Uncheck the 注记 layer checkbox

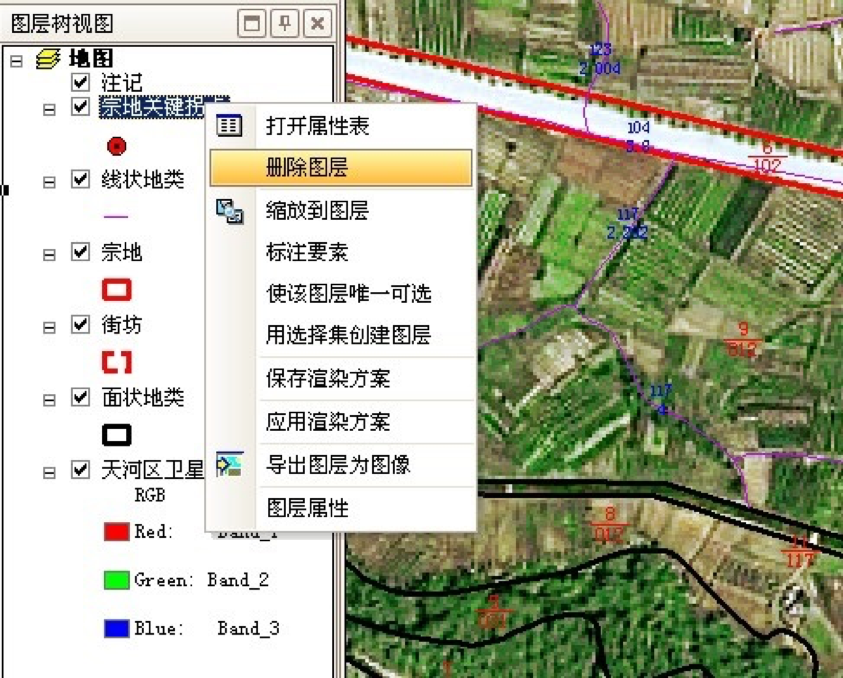82,82
